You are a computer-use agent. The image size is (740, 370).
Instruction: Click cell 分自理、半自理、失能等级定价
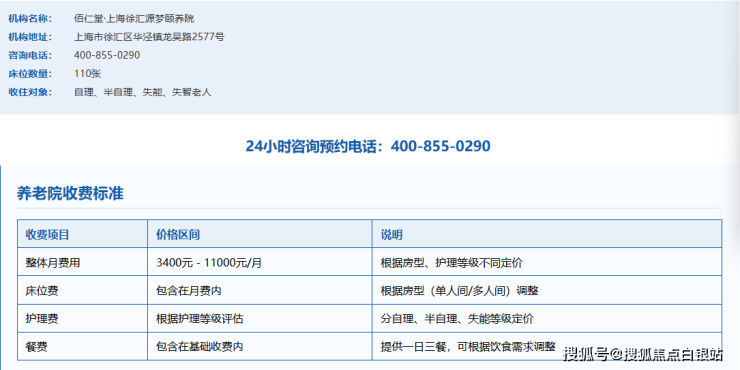[x=457, y=319]
